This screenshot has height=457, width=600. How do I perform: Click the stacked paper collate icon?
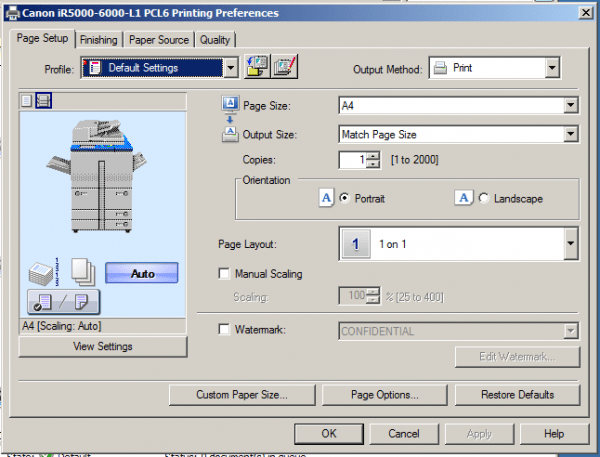tap(44, 273)
